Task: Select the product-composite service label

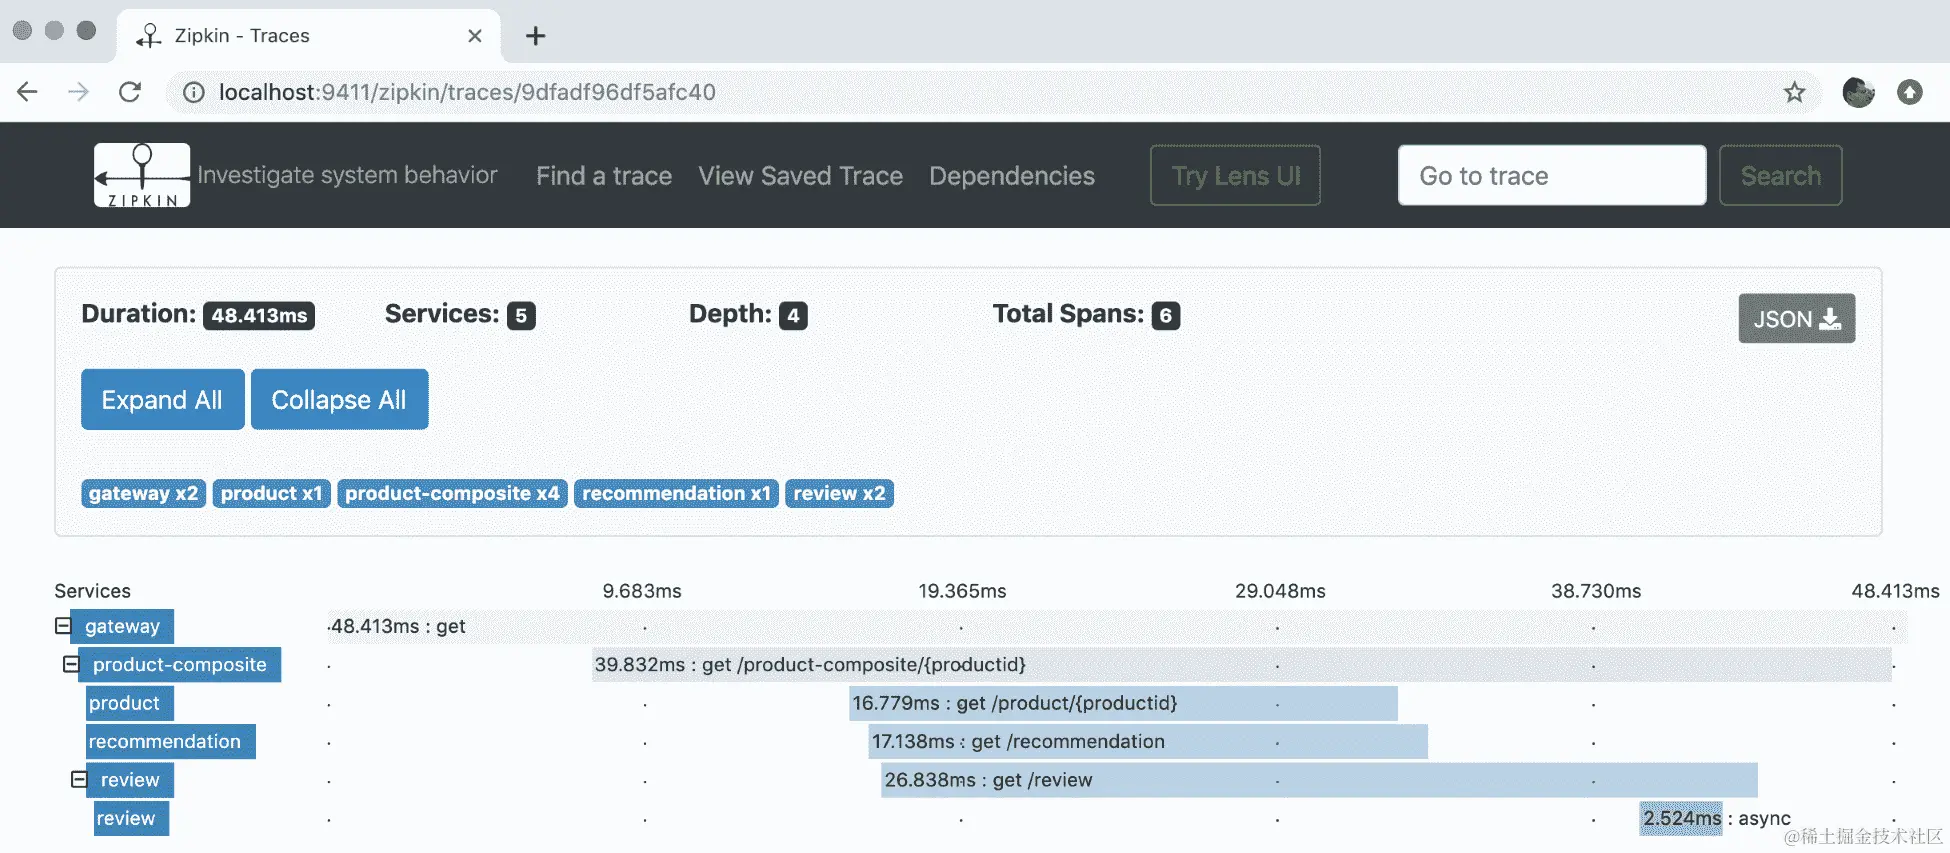Action: click(x=179, y=664)
